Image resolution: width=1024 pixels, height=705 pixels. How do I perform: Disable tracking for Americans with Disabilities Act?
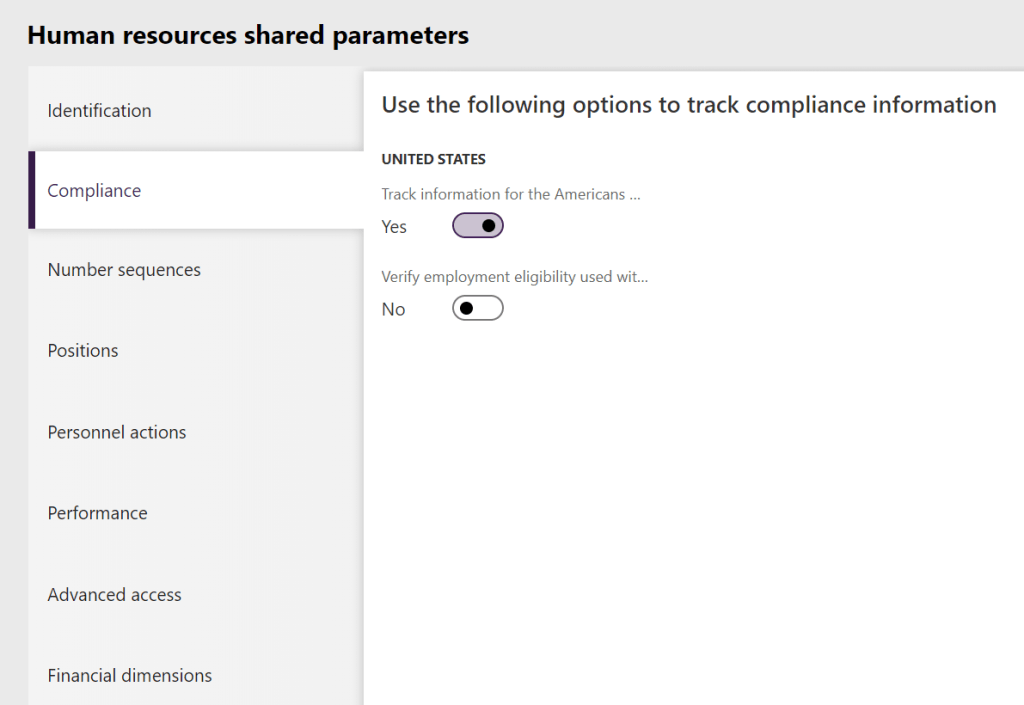[x=477, y=225]
